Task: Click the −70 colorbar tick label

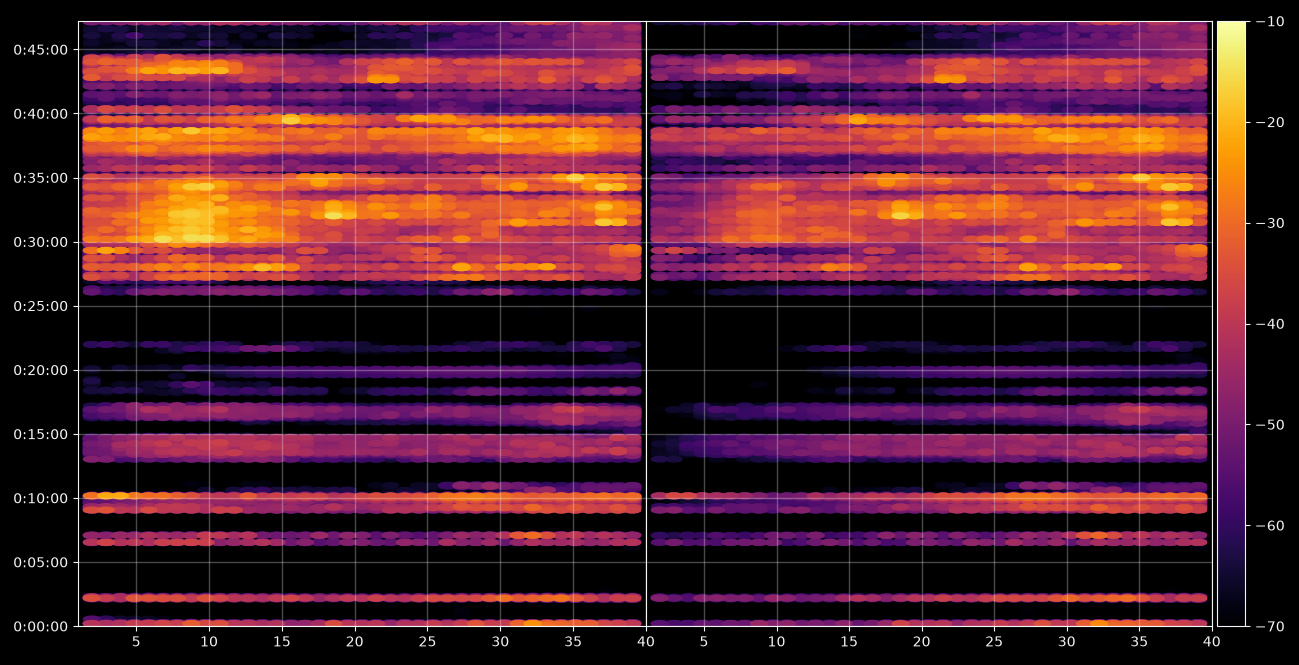Action: (x=1270, y=627)
